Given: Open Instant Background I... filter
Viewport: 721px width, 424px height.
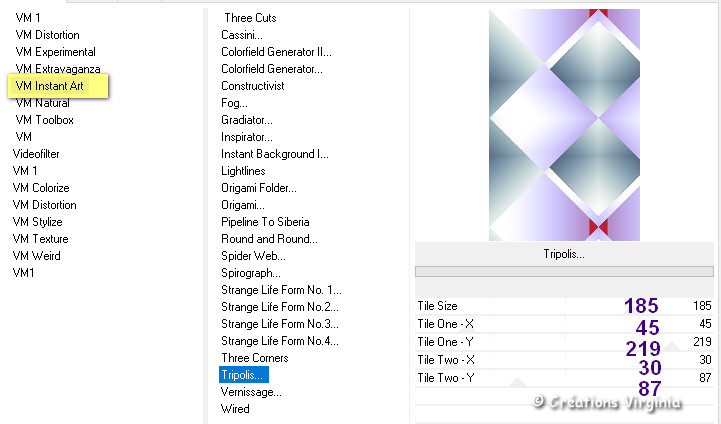Looking at the screenshot, I should (275, 154).
